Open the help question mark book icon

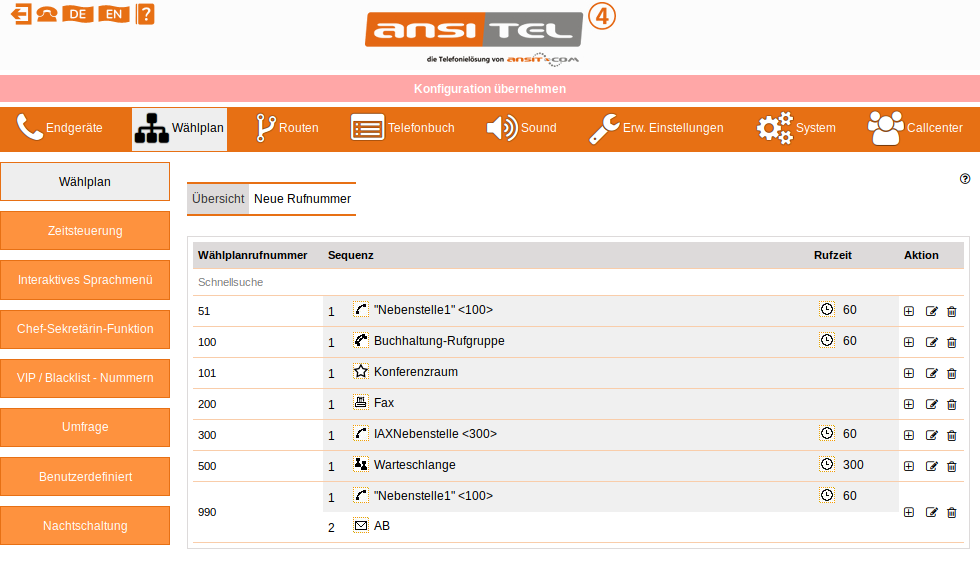145,14
